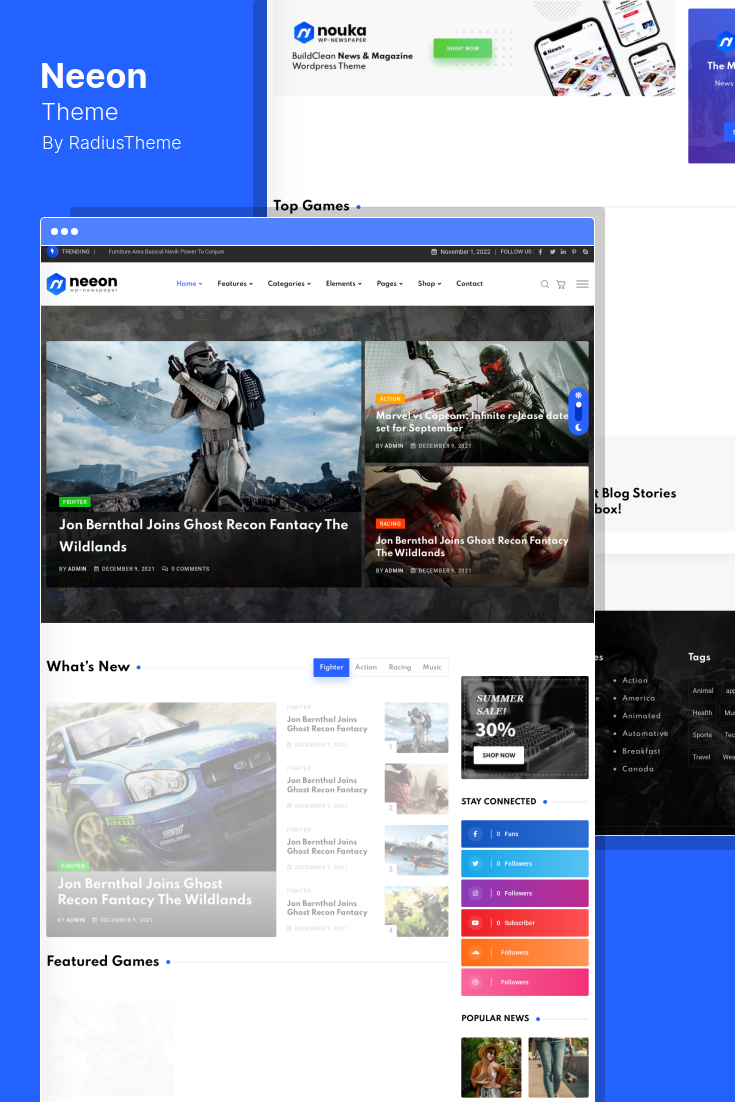The height and width of the screenshot is (1102, 735).
Task: Click the Pinterest icon in the top bar
Action: (x=574, y=252)
